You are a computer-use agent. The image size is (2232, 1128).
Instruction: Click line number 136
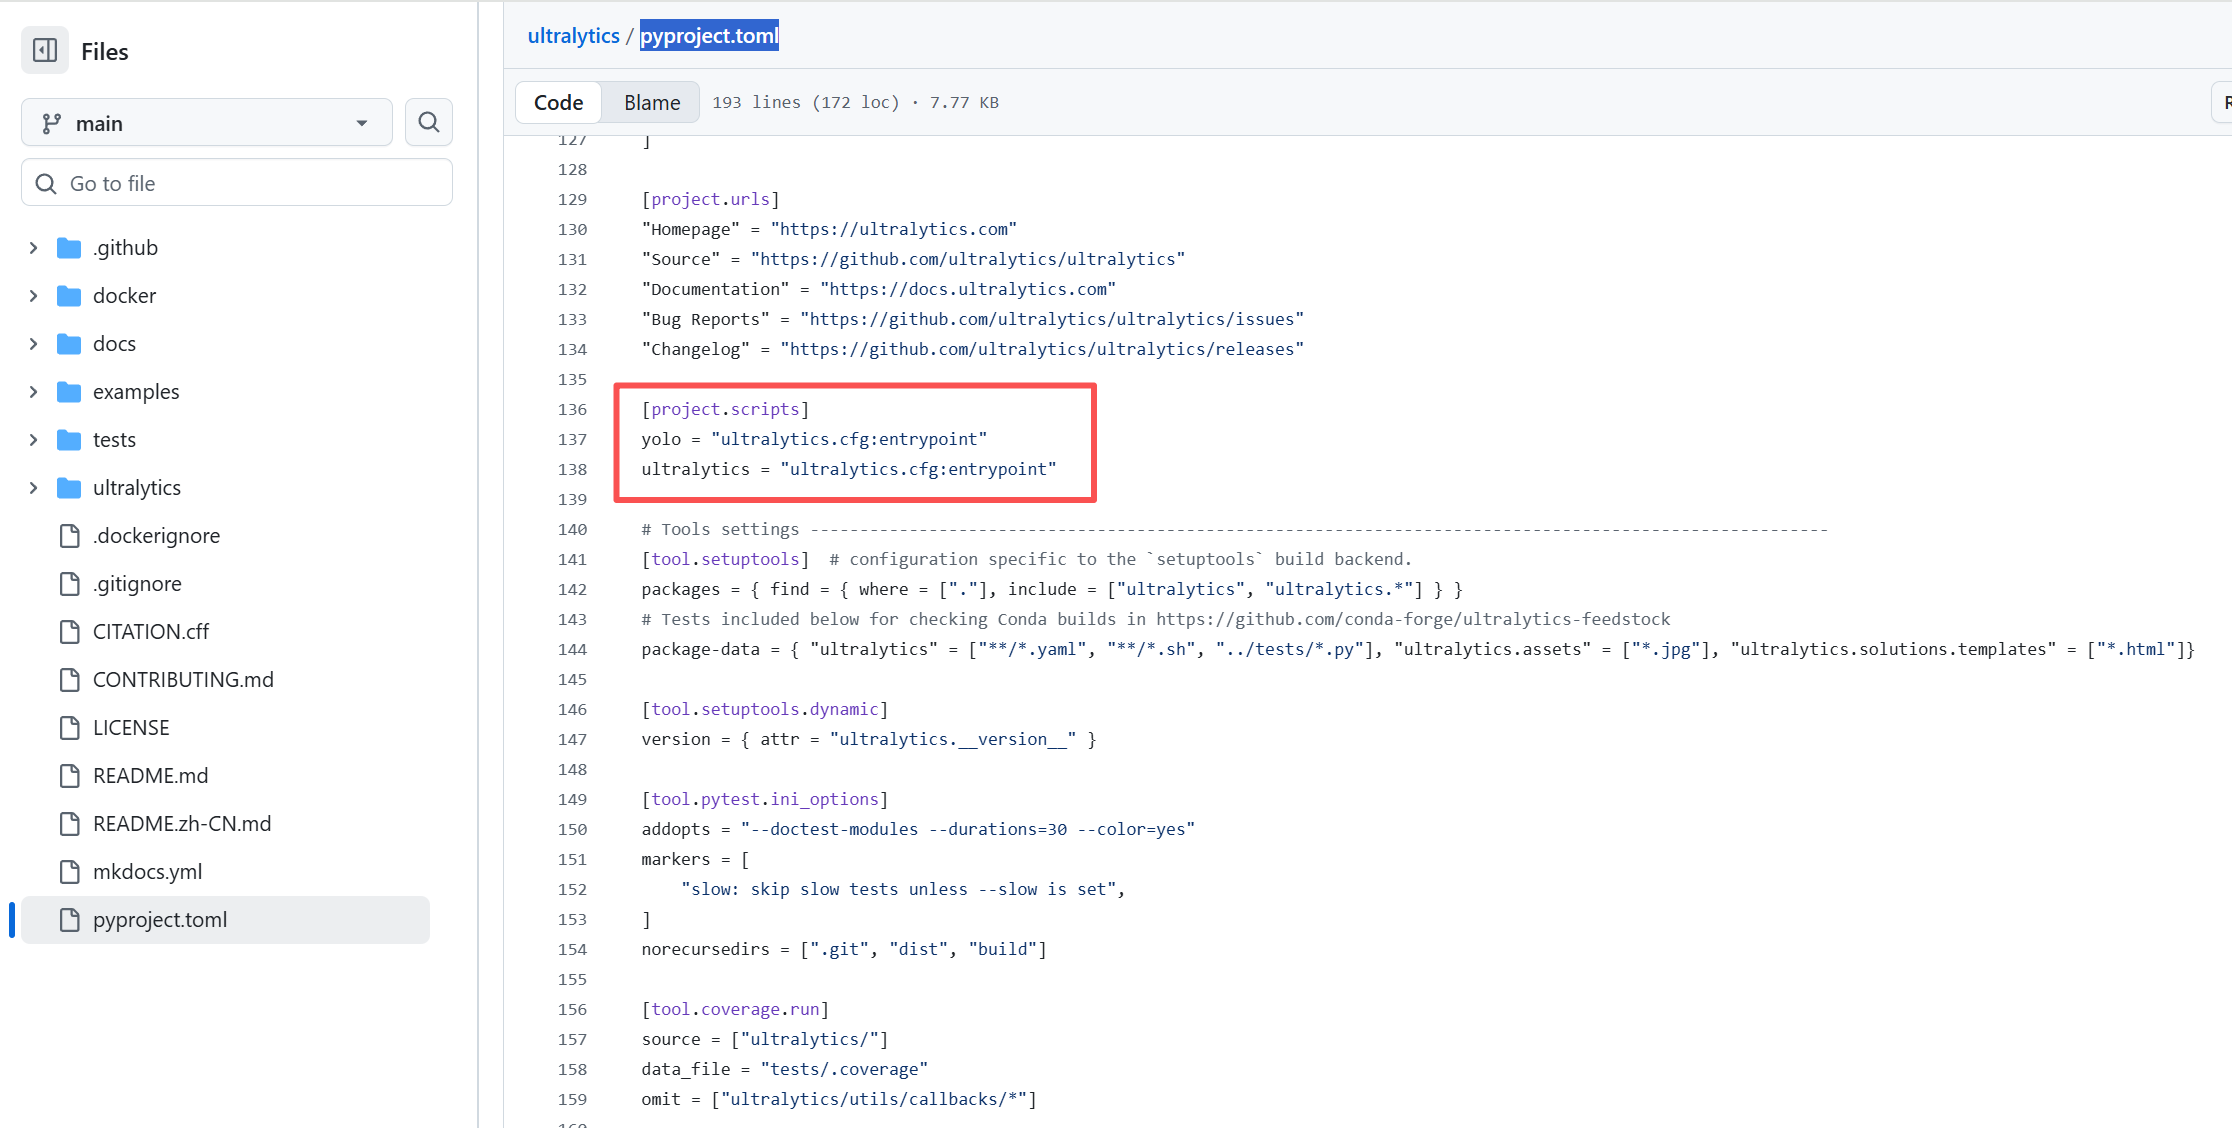point(572,410)
